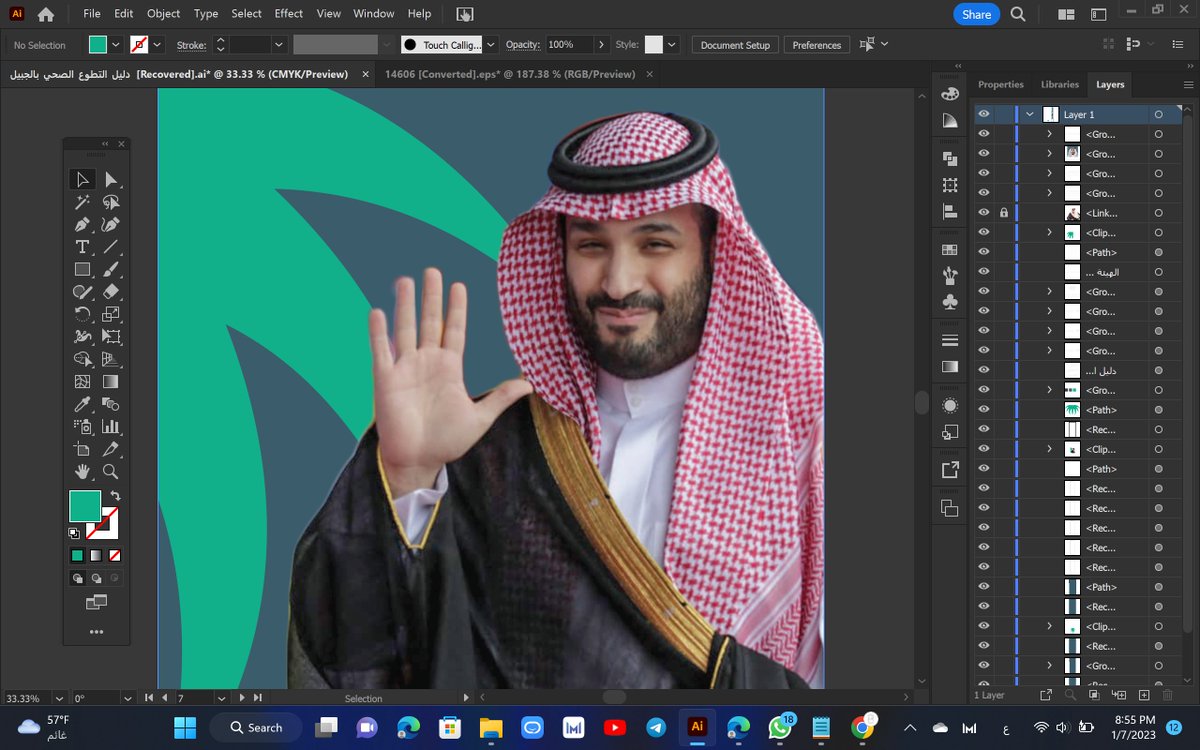This screenshot has width=1200, height=750.
Task: Pick the Gradient tool in toolbox
Action: (x=111, y=382)
